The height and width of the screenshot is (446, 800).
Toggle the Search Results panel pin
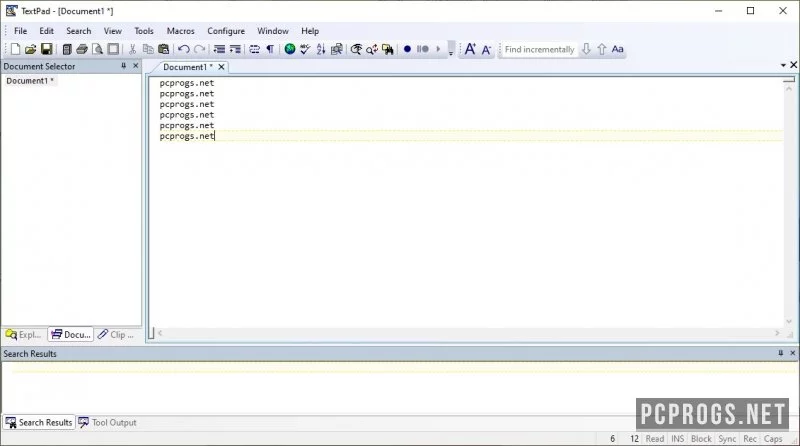point(781,353)
